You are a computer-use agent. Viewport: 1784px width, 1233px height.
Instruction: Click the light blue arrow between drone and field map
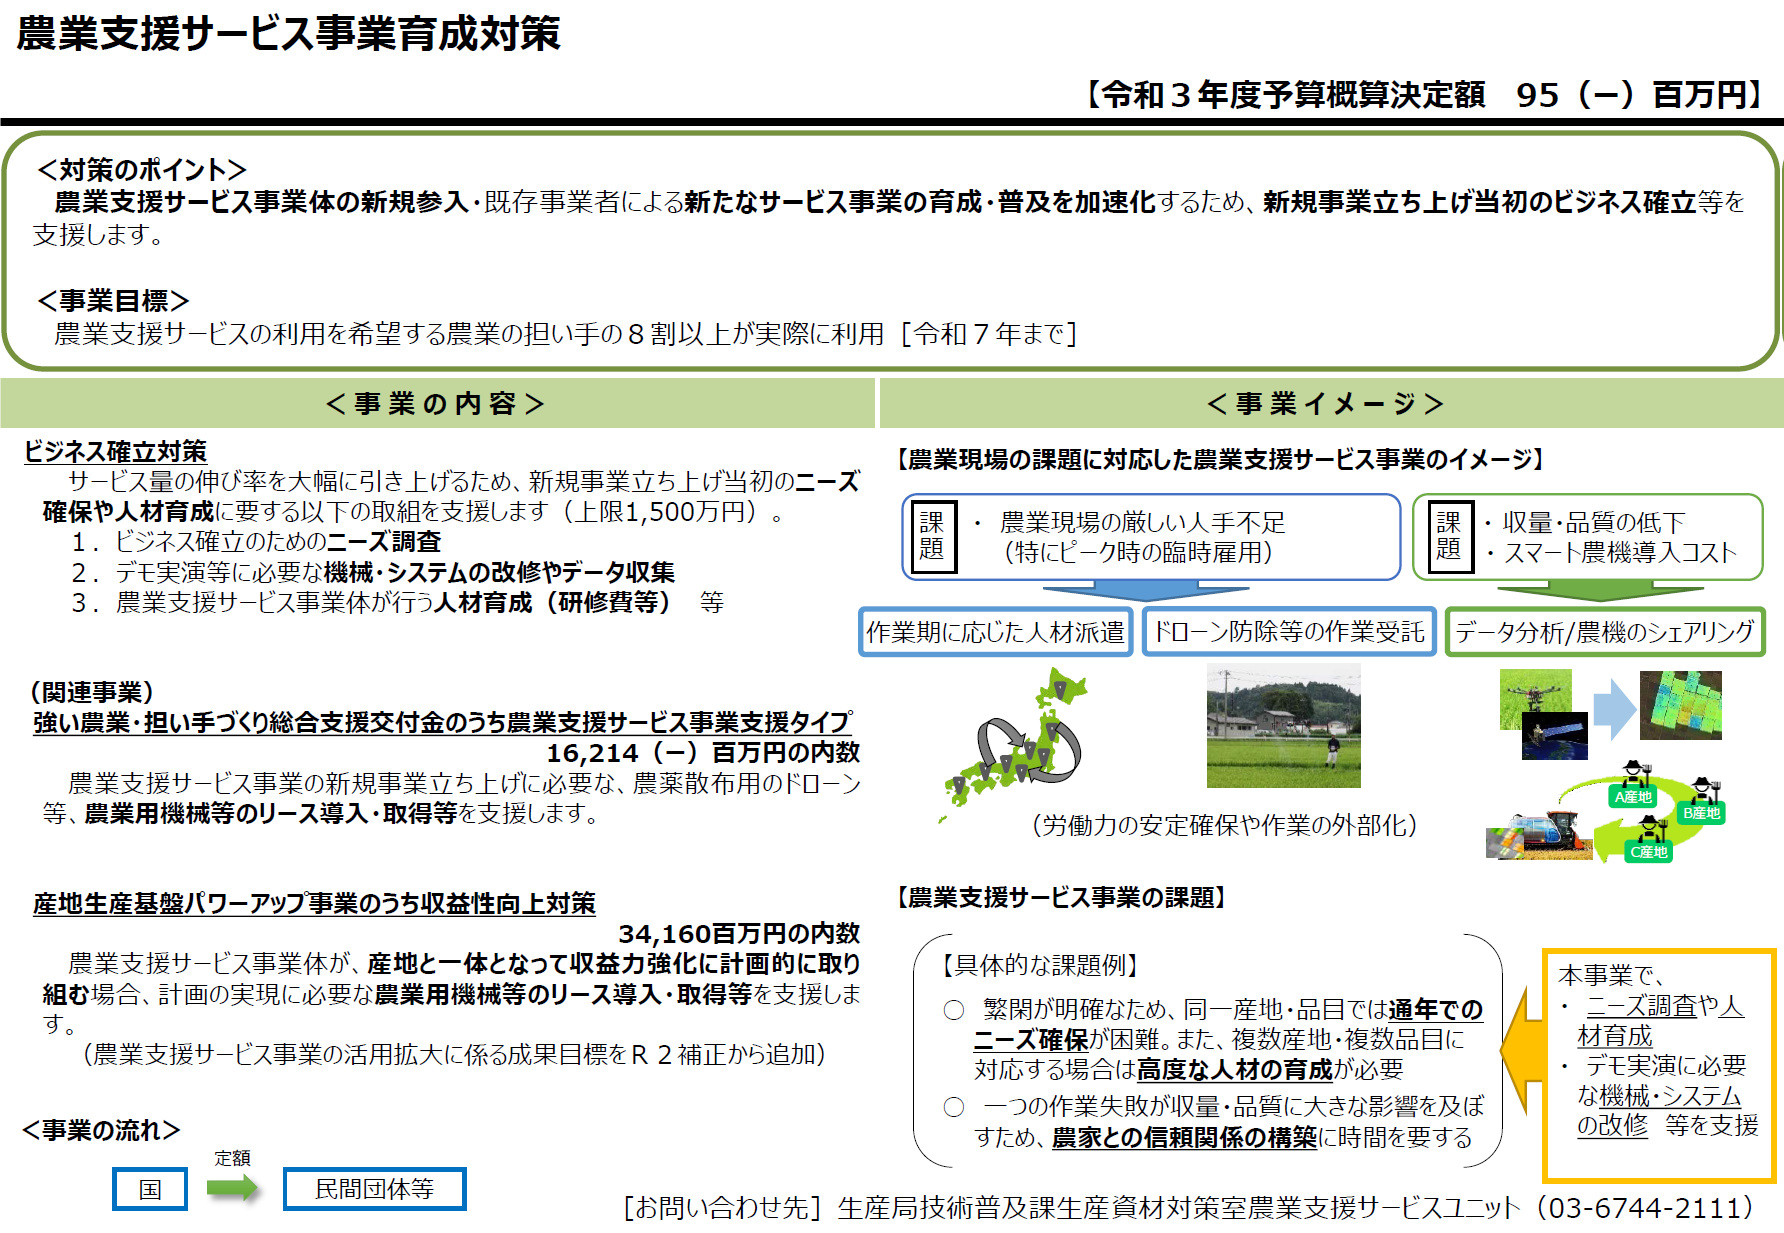[1613, 709]
